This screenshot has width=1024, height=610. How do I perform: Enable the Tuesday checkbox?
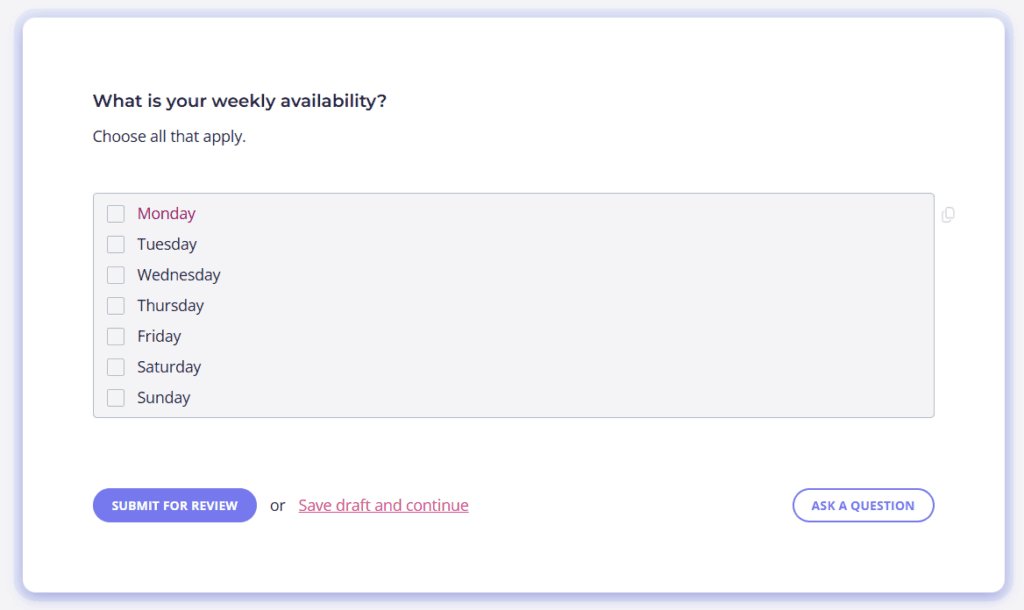116,244
